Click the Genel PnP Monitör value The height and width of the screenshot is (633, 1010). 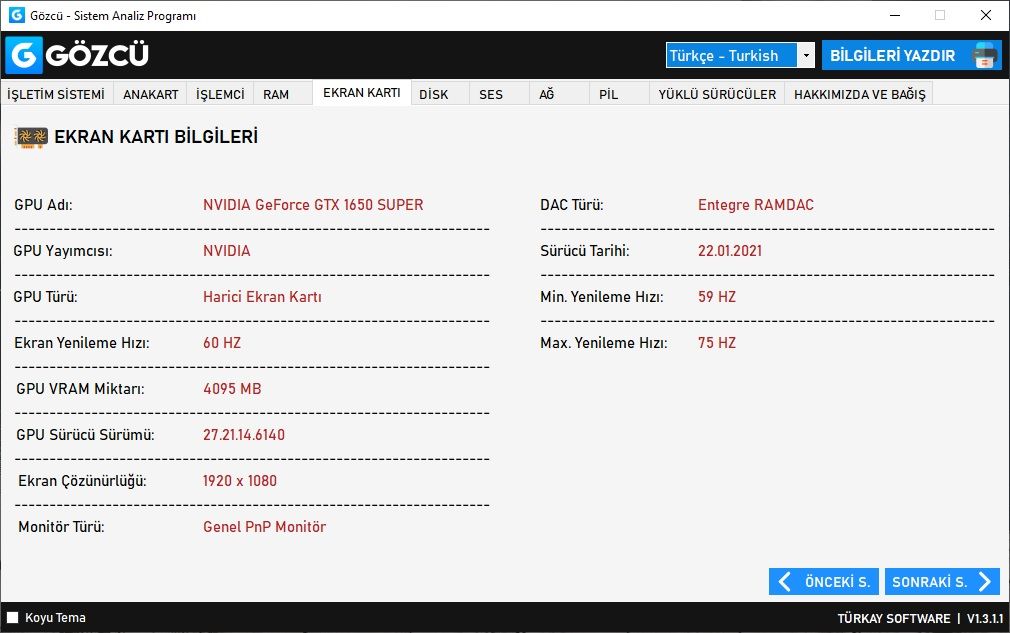coord(265,527)
